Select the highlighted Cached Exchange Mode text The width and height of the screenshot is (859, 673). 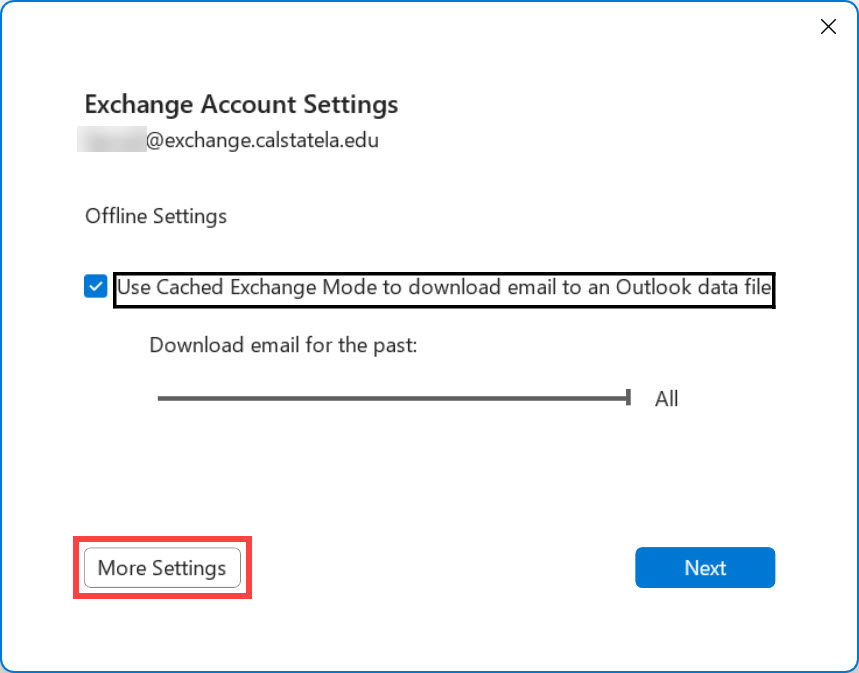coord(444,289)
